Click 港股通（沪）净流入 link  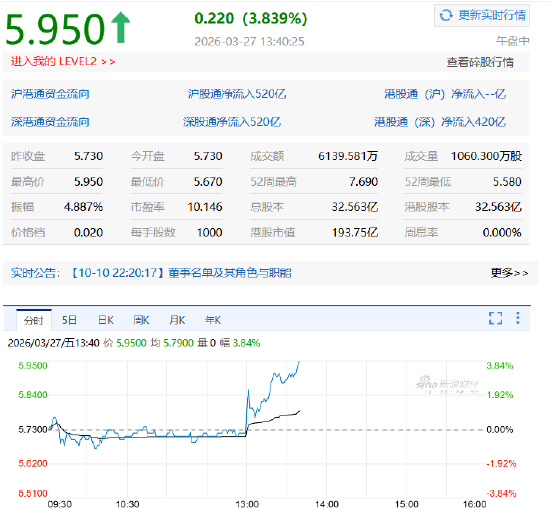tap(445, 94)
